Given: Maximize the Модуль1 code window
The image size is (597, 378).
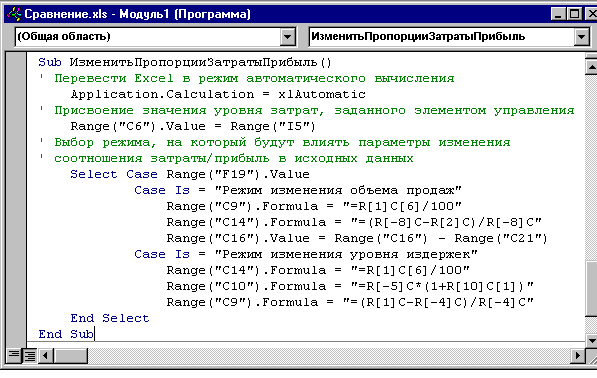Looking at the screenshot, I should click(574, 14).
